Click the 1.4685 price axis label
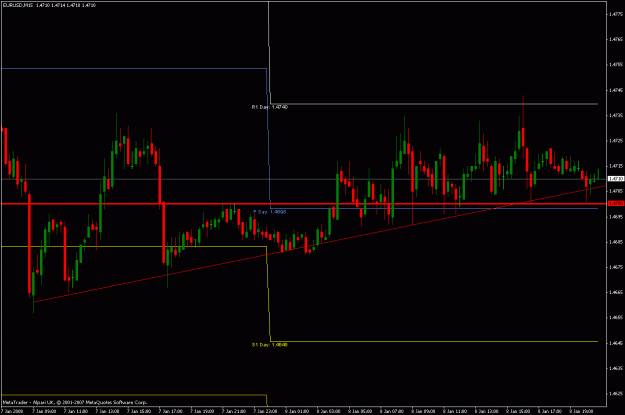The image size is (625, 415). pyautogui.click(x=616, y=242)
